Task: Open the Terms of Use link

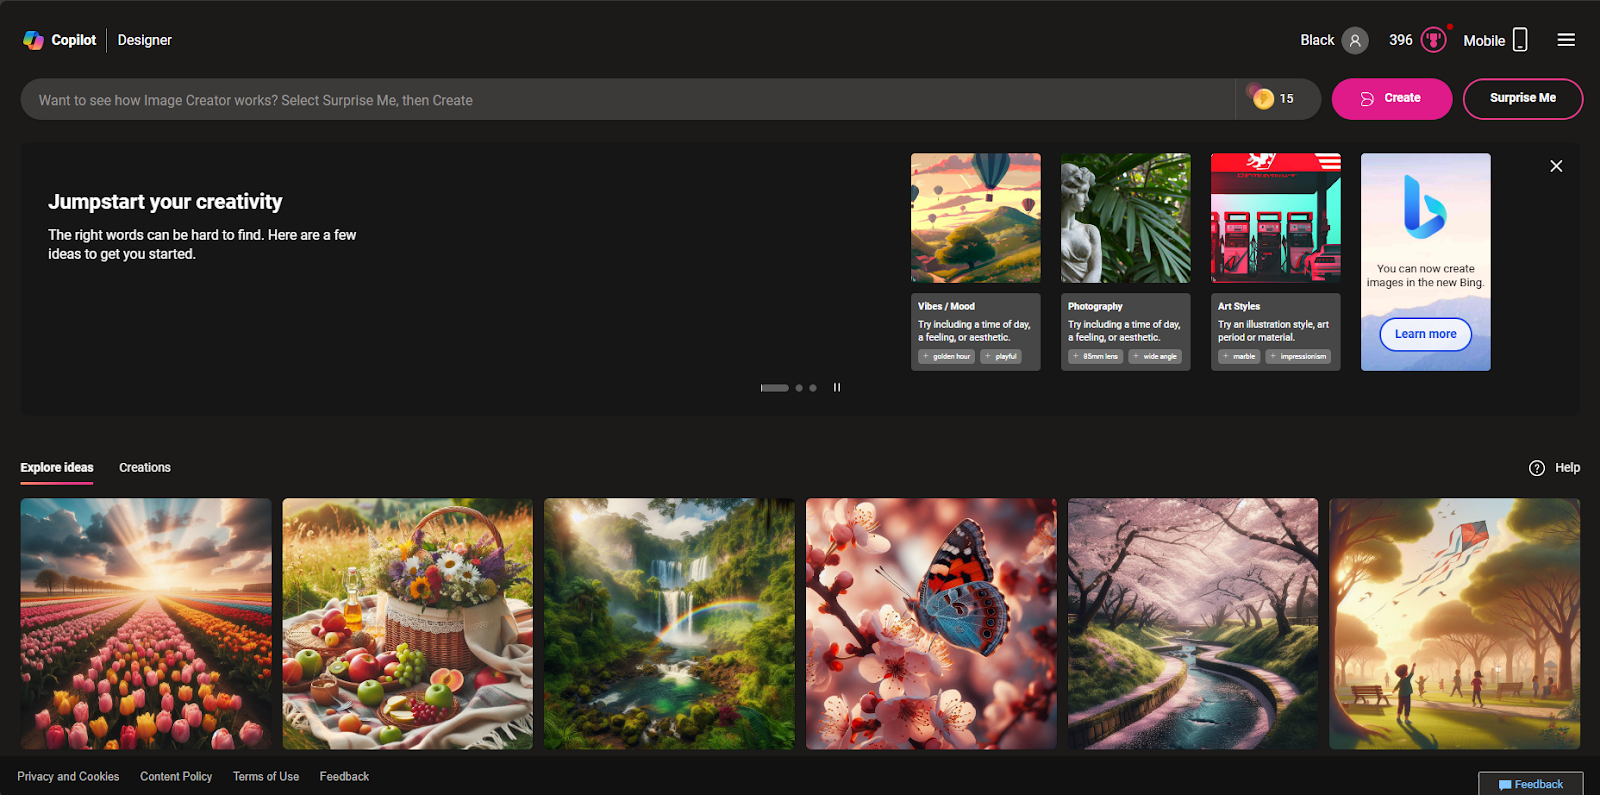Action: click(266, 777)
